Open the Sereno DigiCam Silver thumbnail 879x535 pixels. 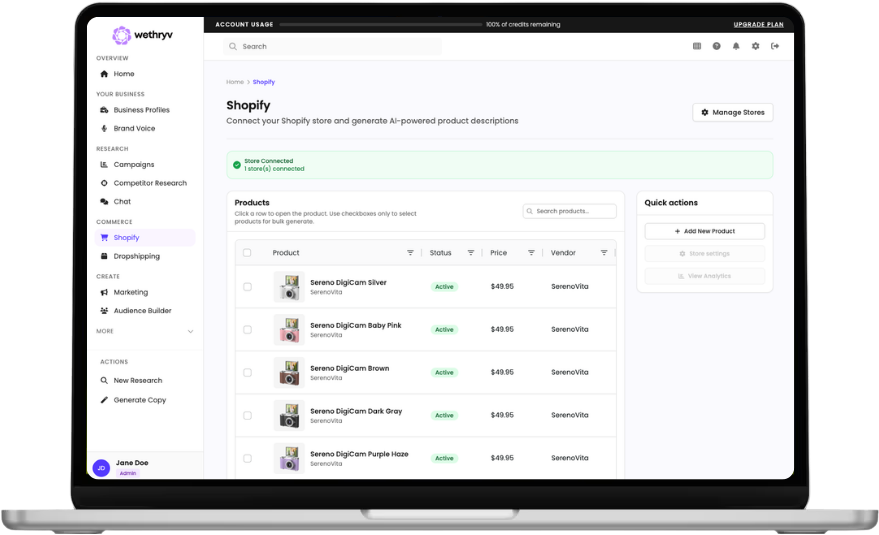point(289,287)
